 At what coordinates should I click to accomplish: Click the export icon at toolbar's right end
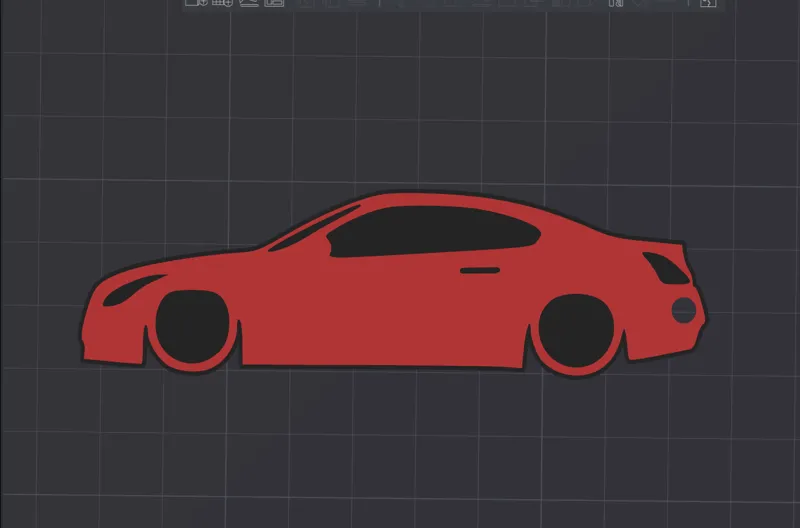[x=708, y=3]
